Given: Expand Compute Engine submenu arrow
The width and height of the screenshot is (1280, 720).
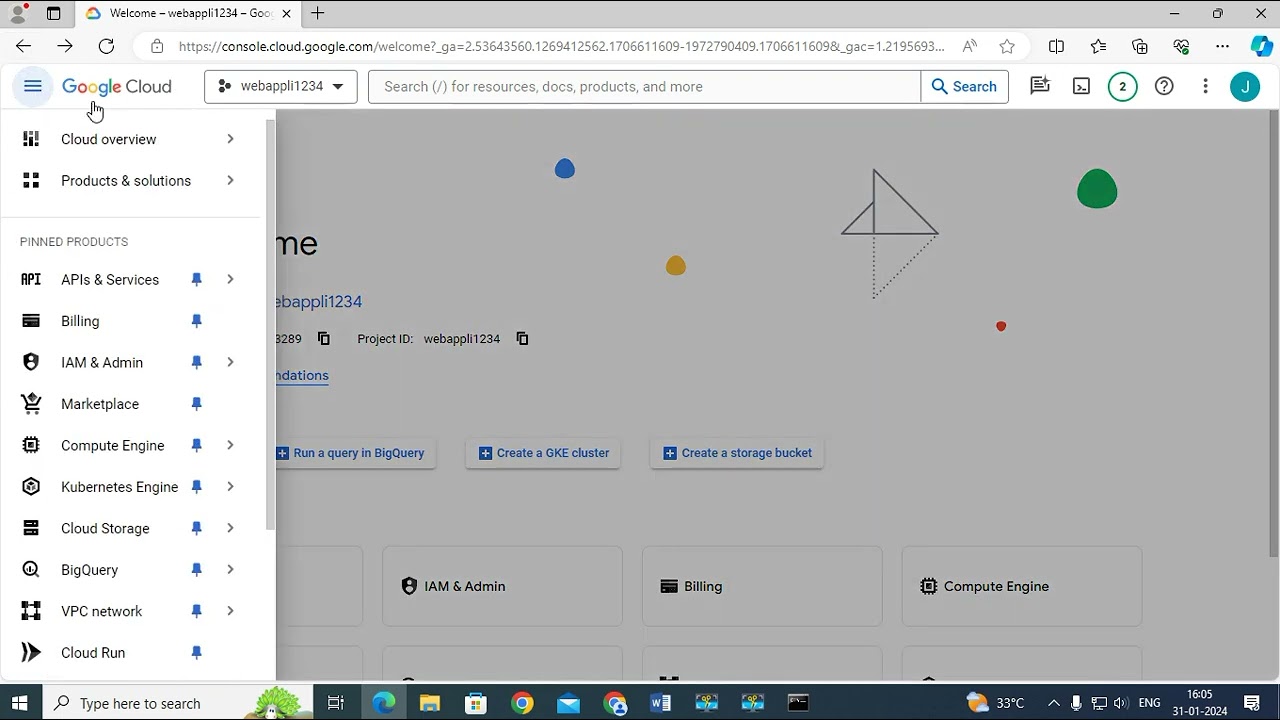Looking at the screenshot, I should coord(230,446).
